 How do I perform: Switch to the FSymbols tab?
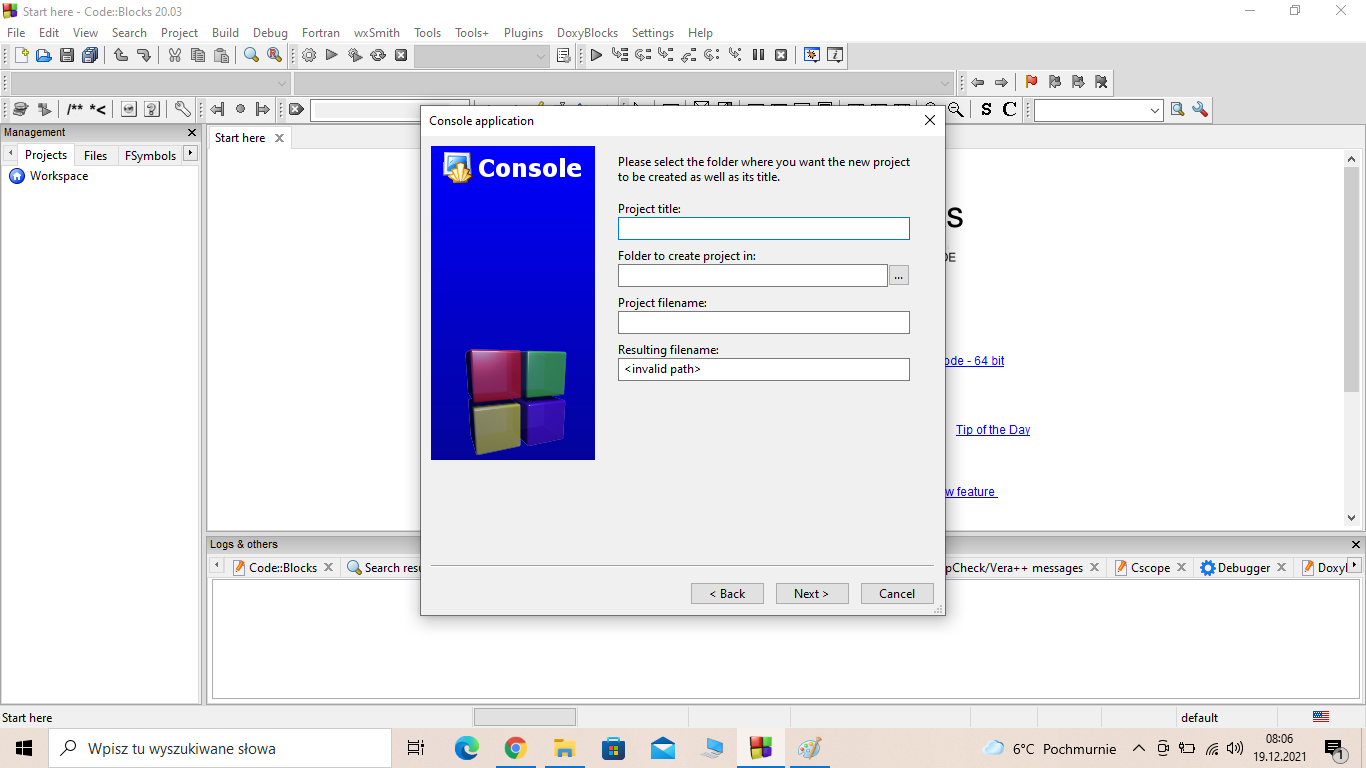150,155
